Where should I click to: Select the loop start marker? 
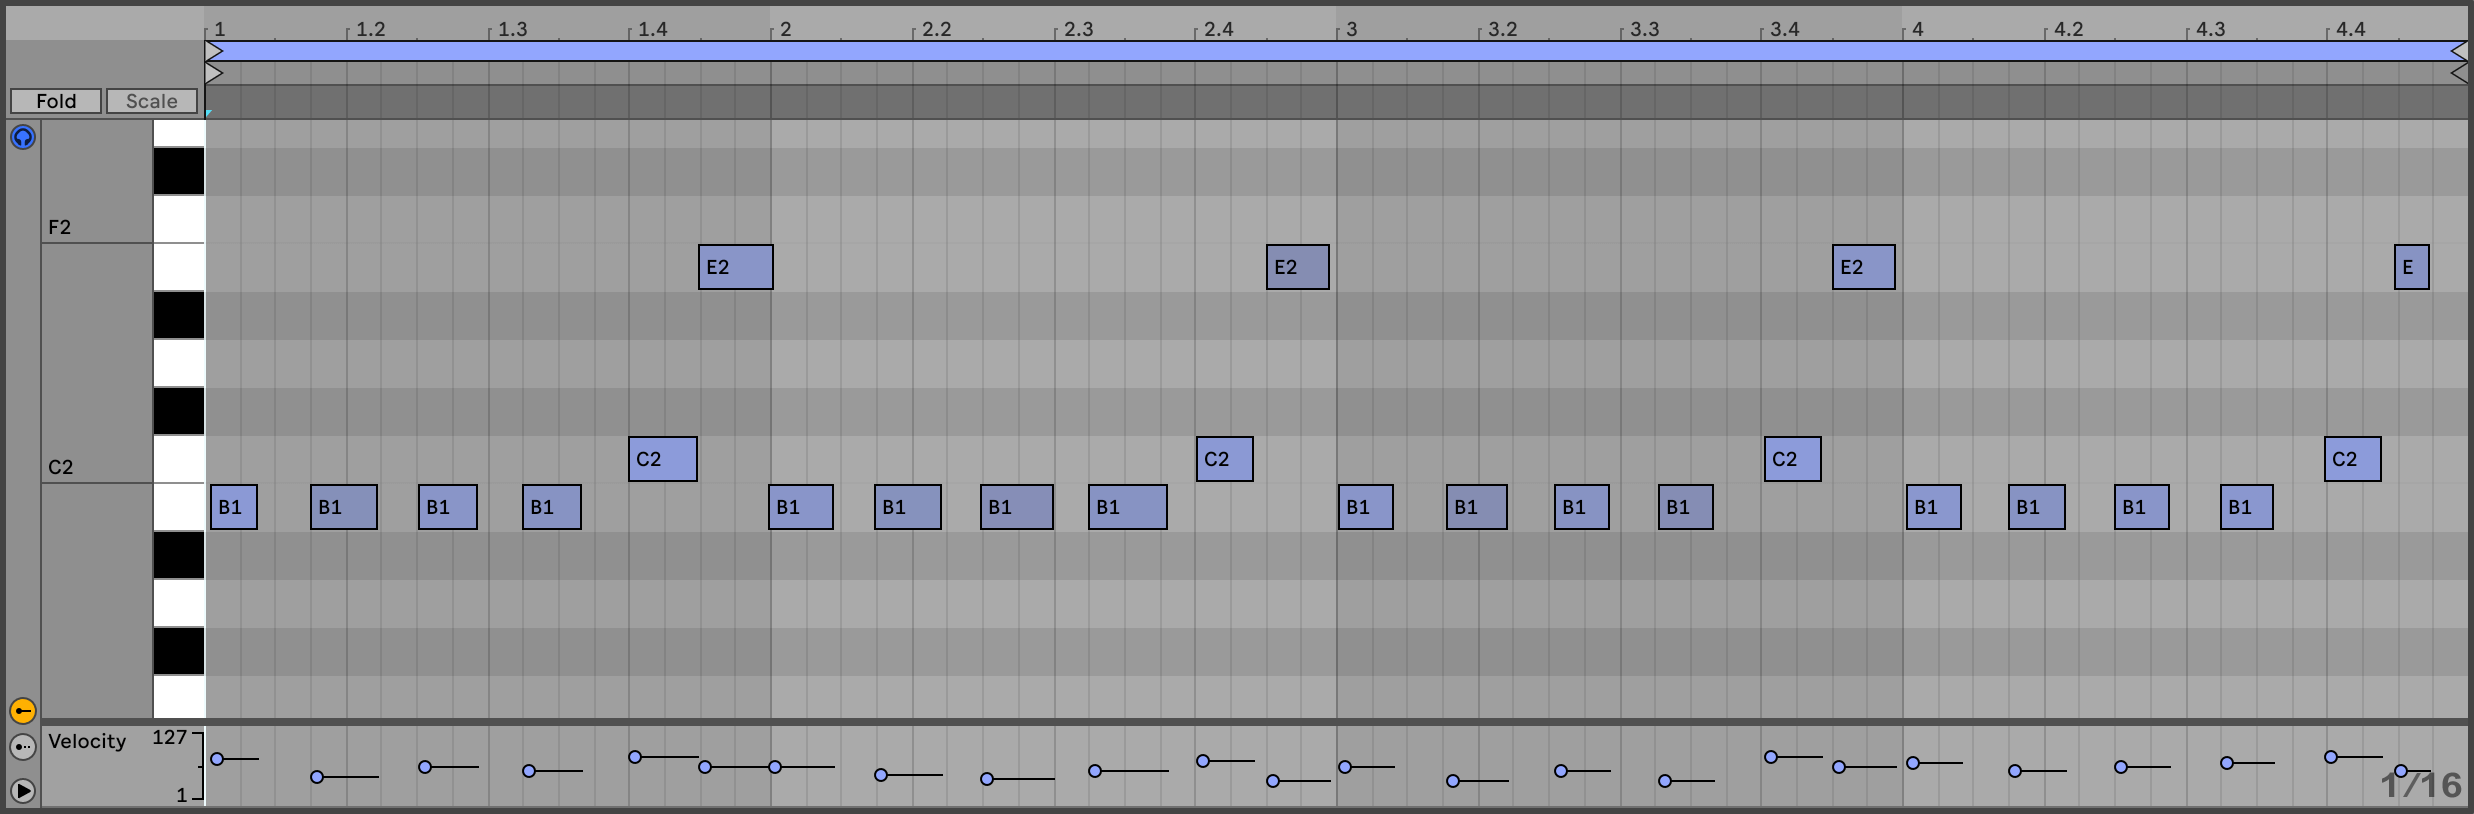point(214,51)
